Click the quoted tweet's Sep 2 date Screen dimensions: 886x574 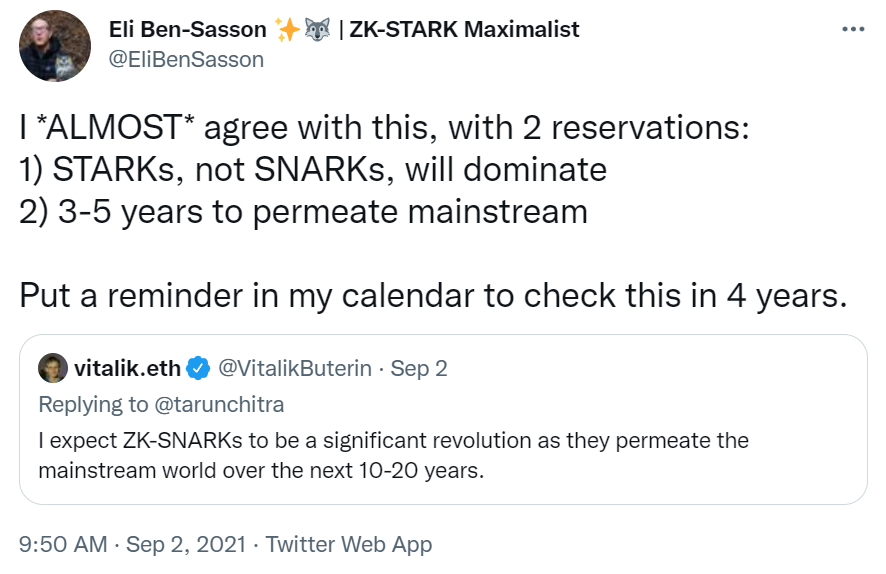(419, 369)
